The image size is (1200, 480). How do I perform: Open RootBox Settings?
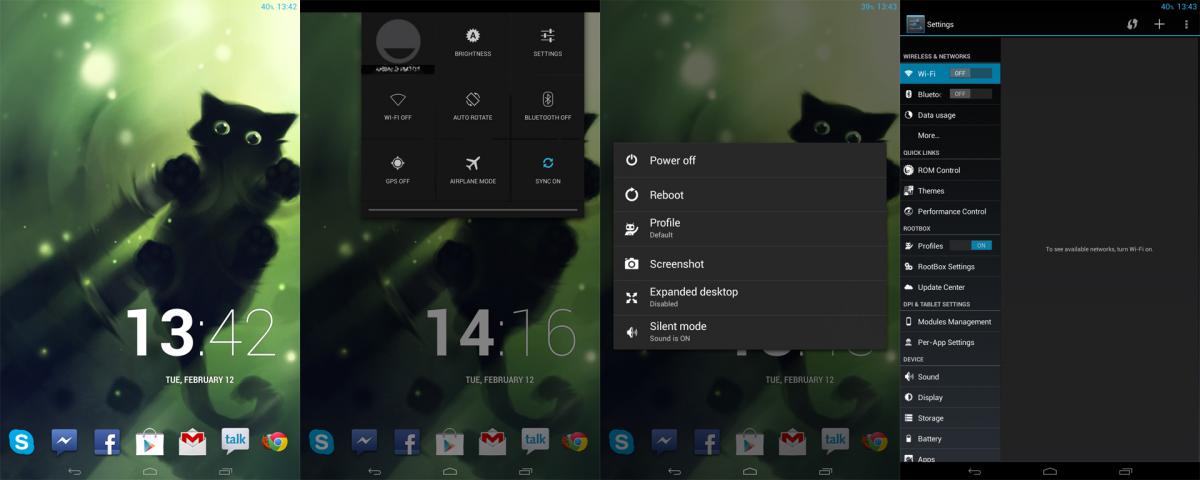(x=950, y=267)
